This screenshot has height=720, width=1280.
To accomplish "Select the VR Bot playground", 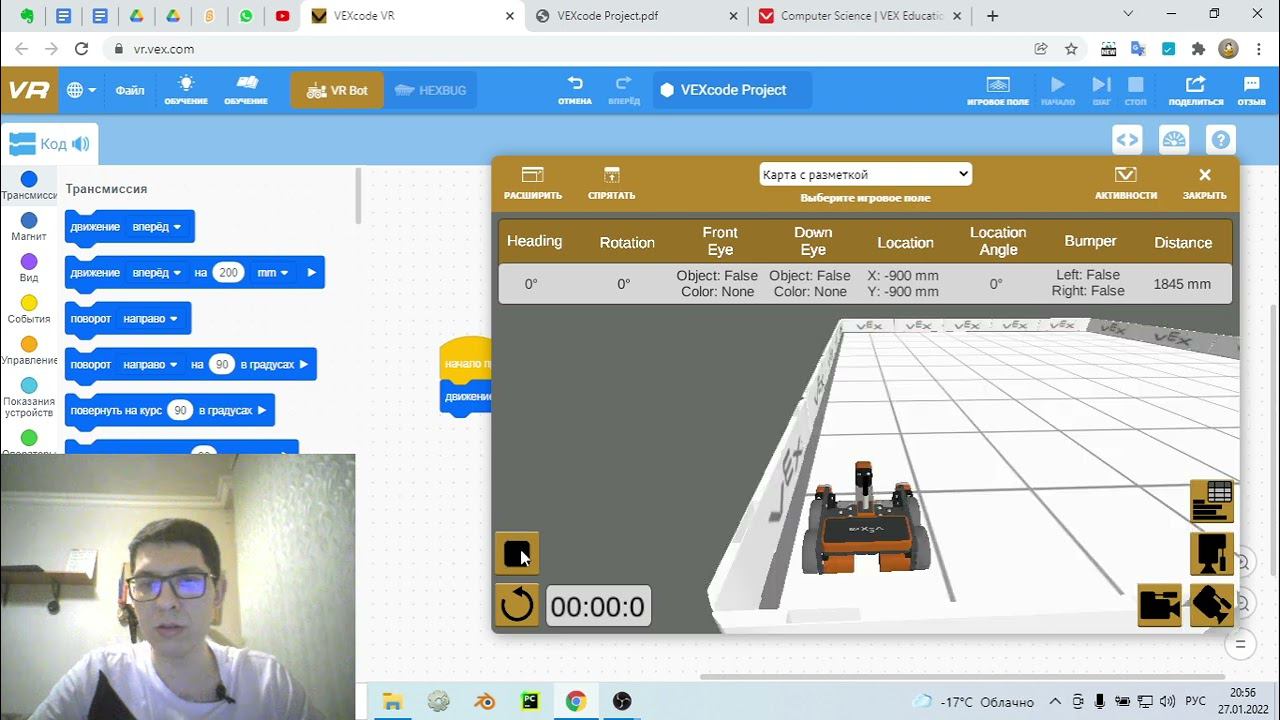I will (x=337, y=90).
